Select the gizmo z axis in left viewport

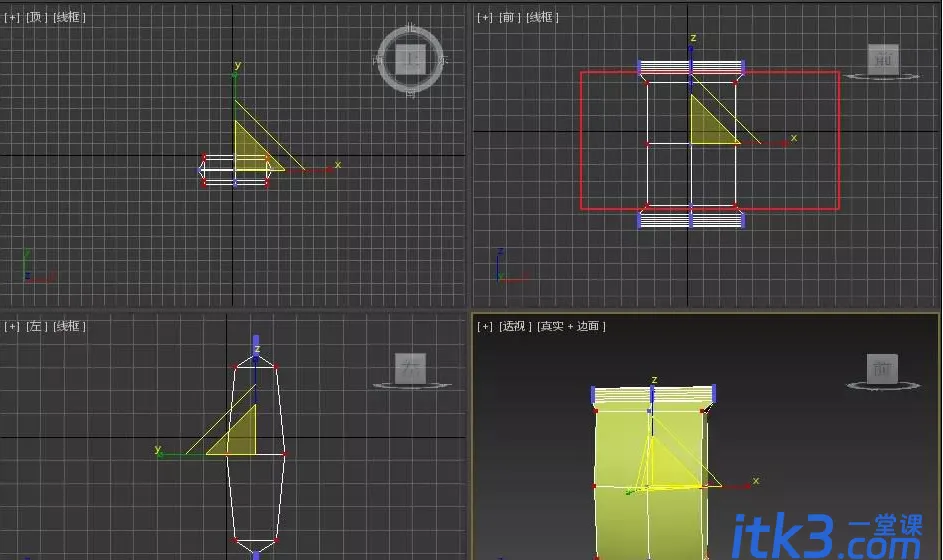(256, 374)
